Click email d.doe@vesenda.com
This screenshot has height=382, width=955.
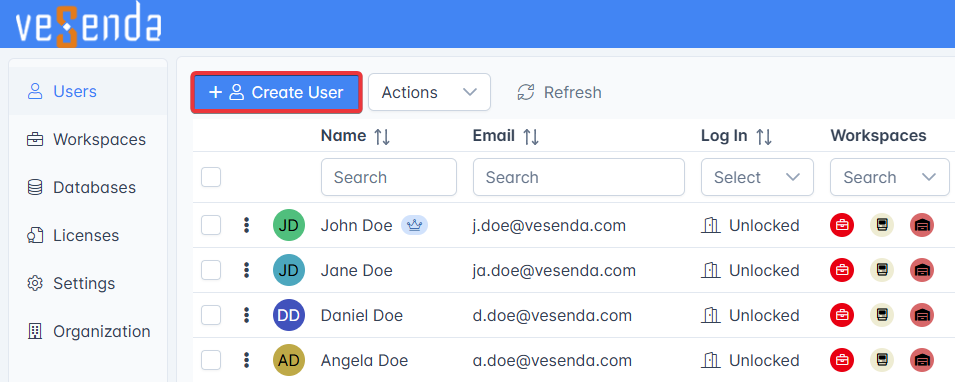click(x=552, y=315)
